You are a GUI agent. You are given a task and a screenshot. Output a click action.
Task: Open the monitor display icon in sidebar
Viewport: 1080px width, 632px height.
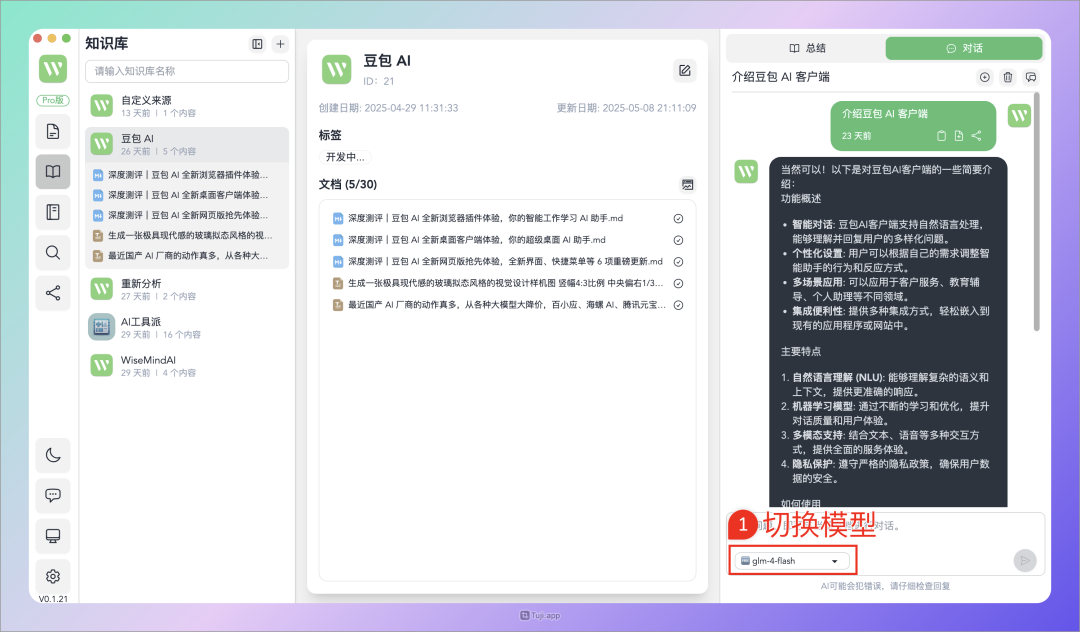point(53,536)
